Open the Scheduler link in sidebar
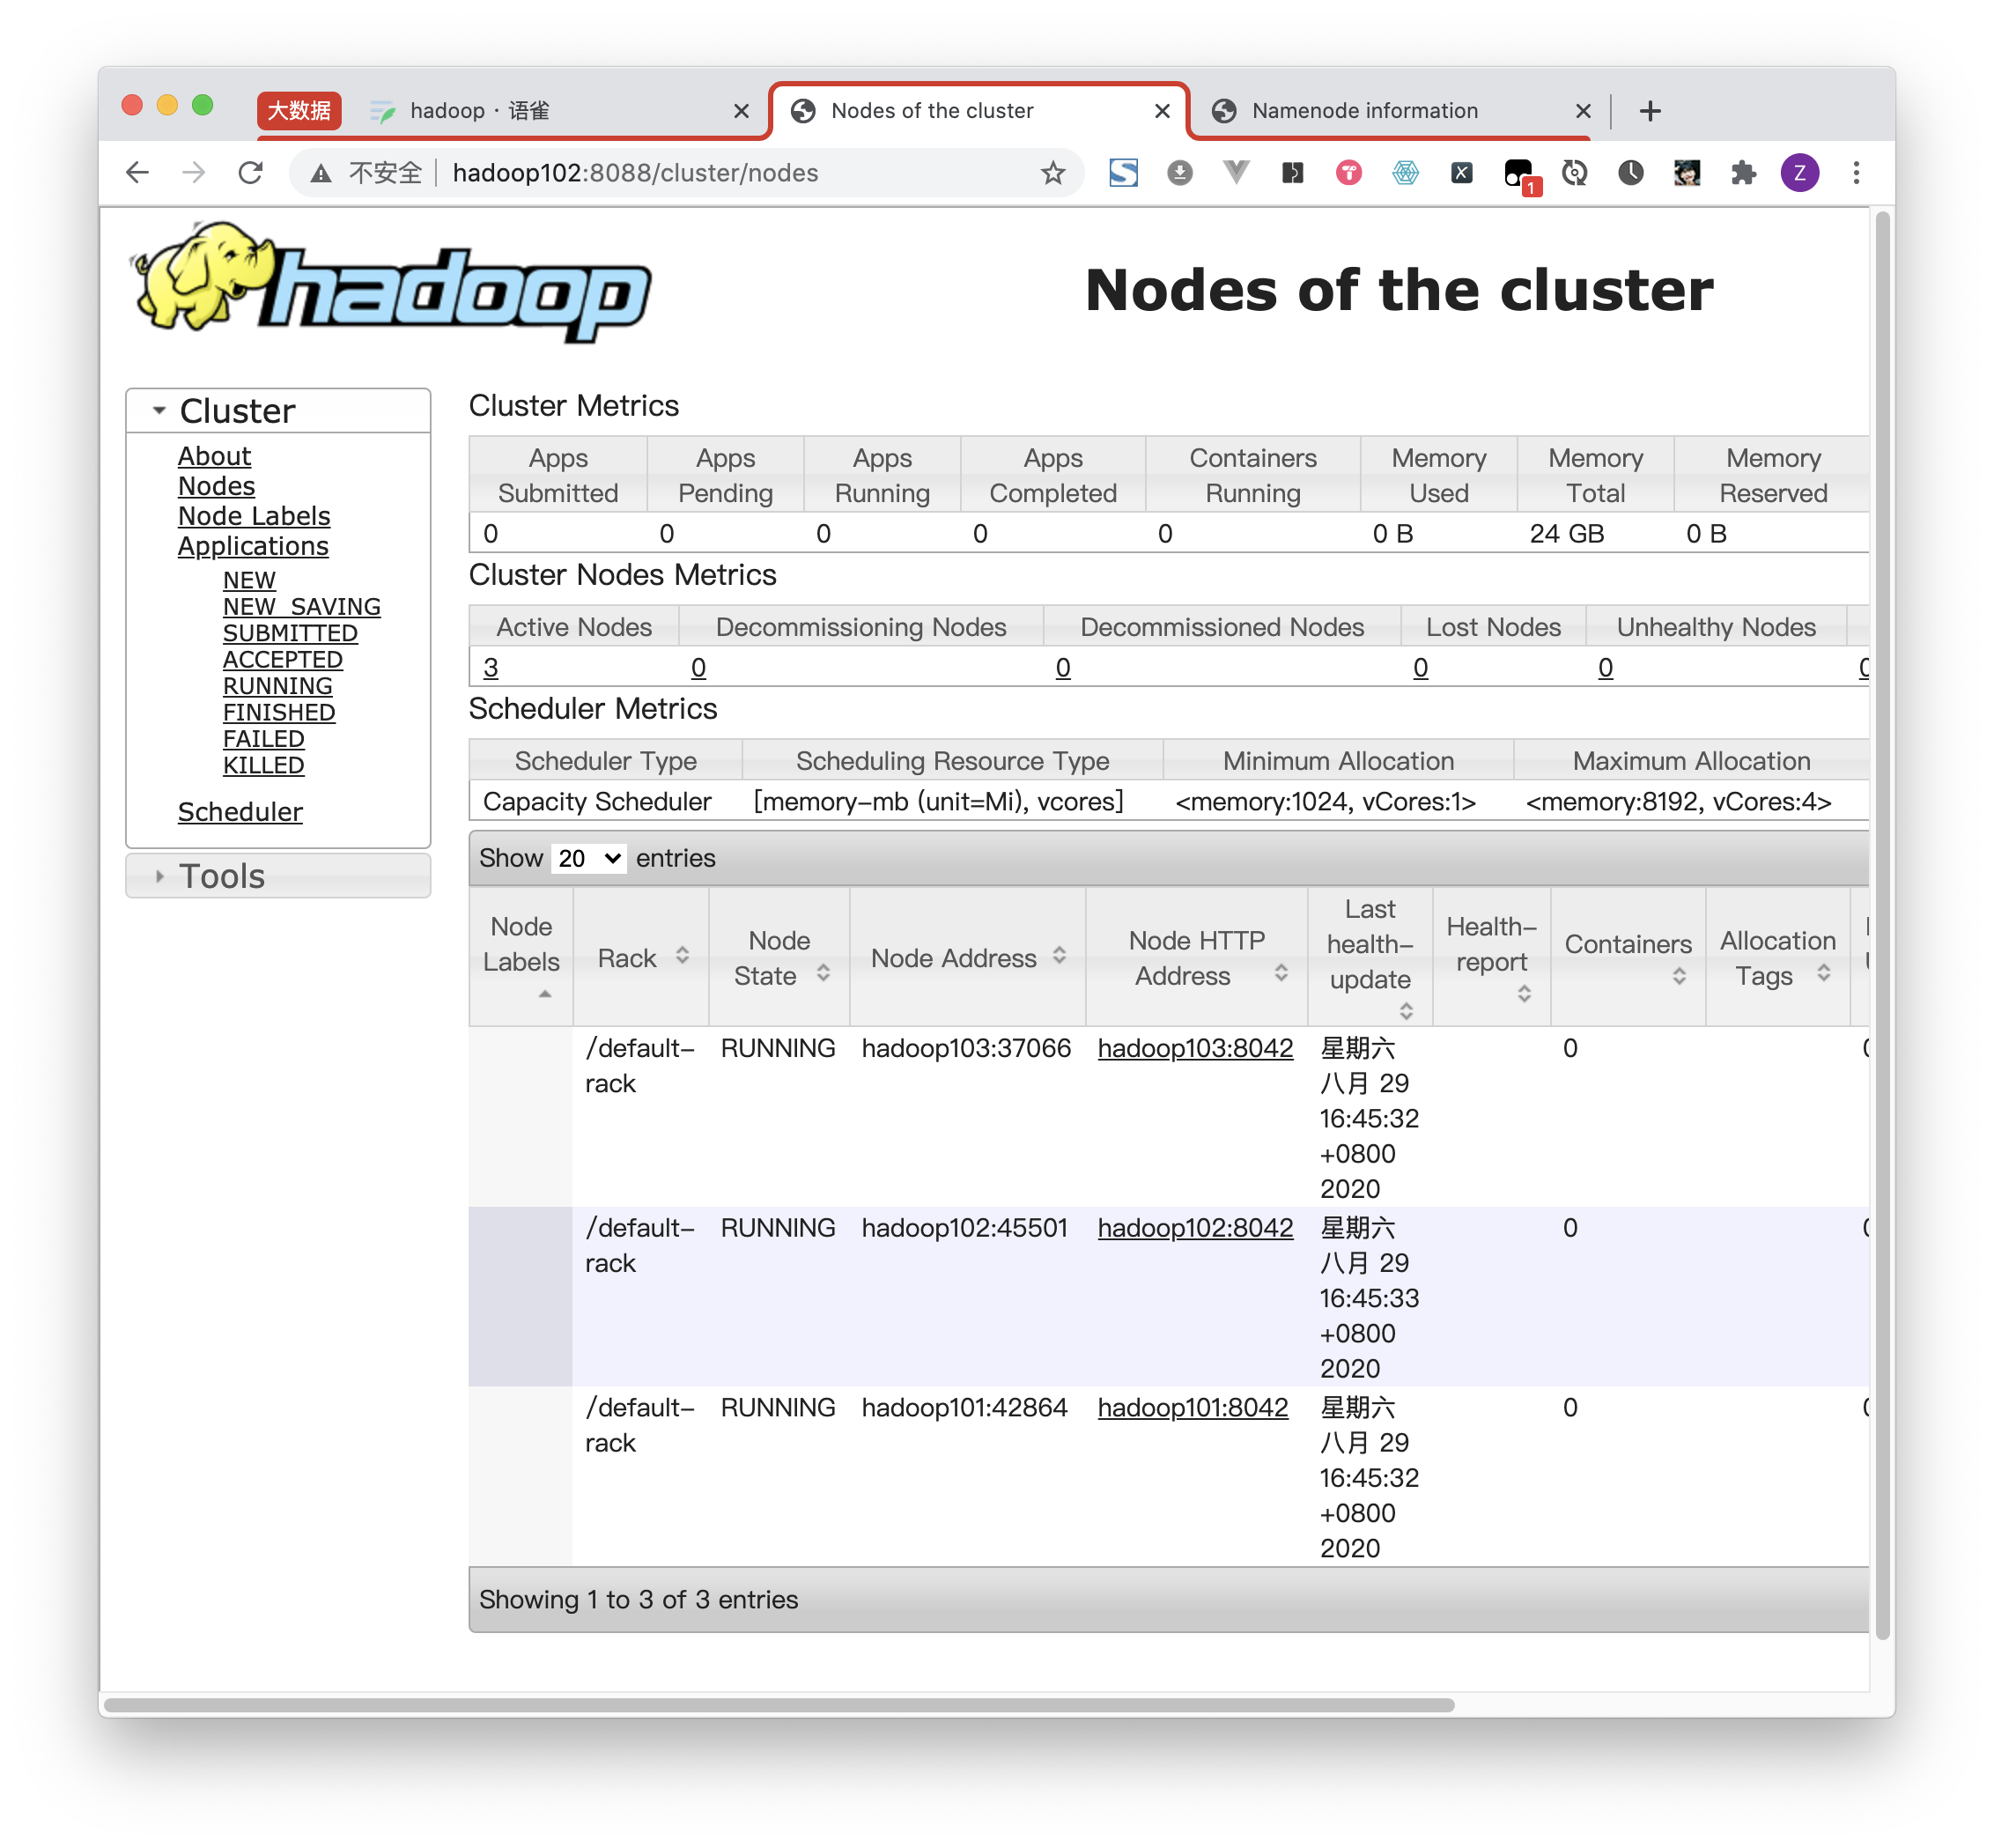The image size is (1994, 1848). [x=240, y=812]
